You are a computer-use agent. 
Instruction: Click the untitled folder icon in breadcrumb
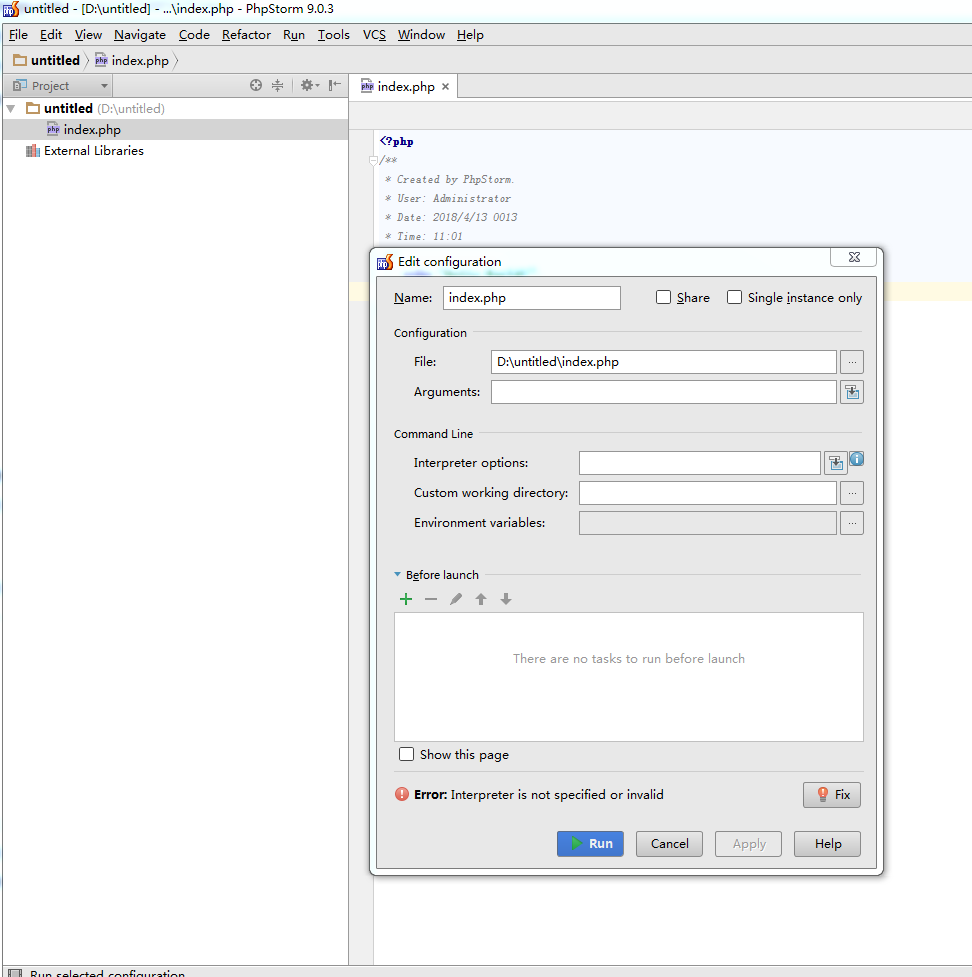[x=20, y=60]
